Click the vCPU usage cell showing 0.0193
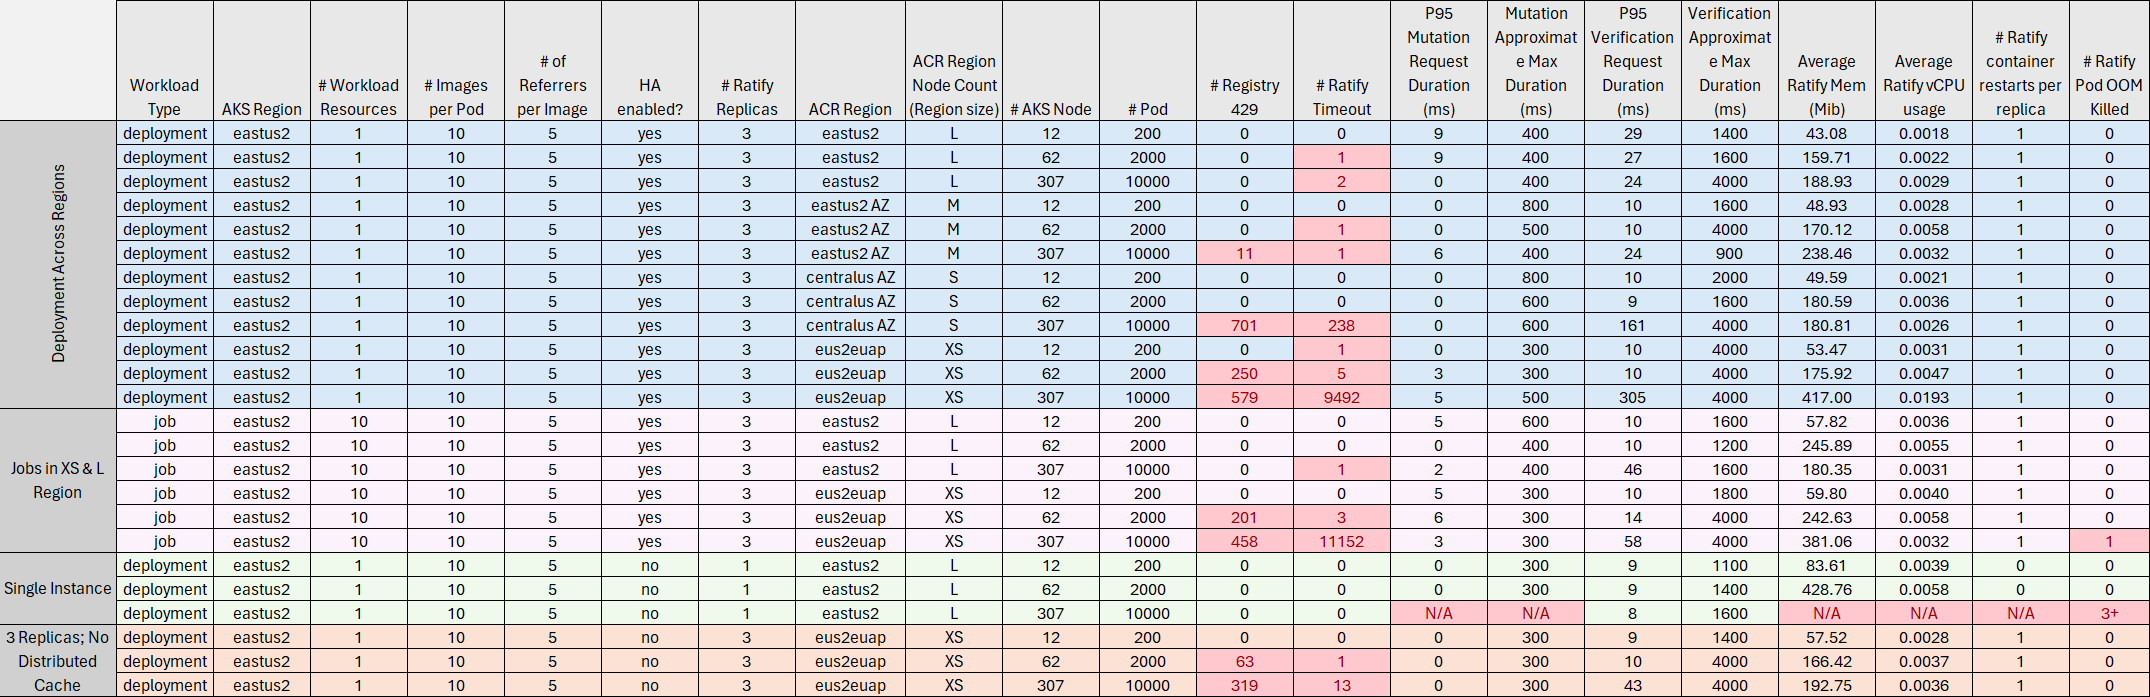 [1923, 397]
